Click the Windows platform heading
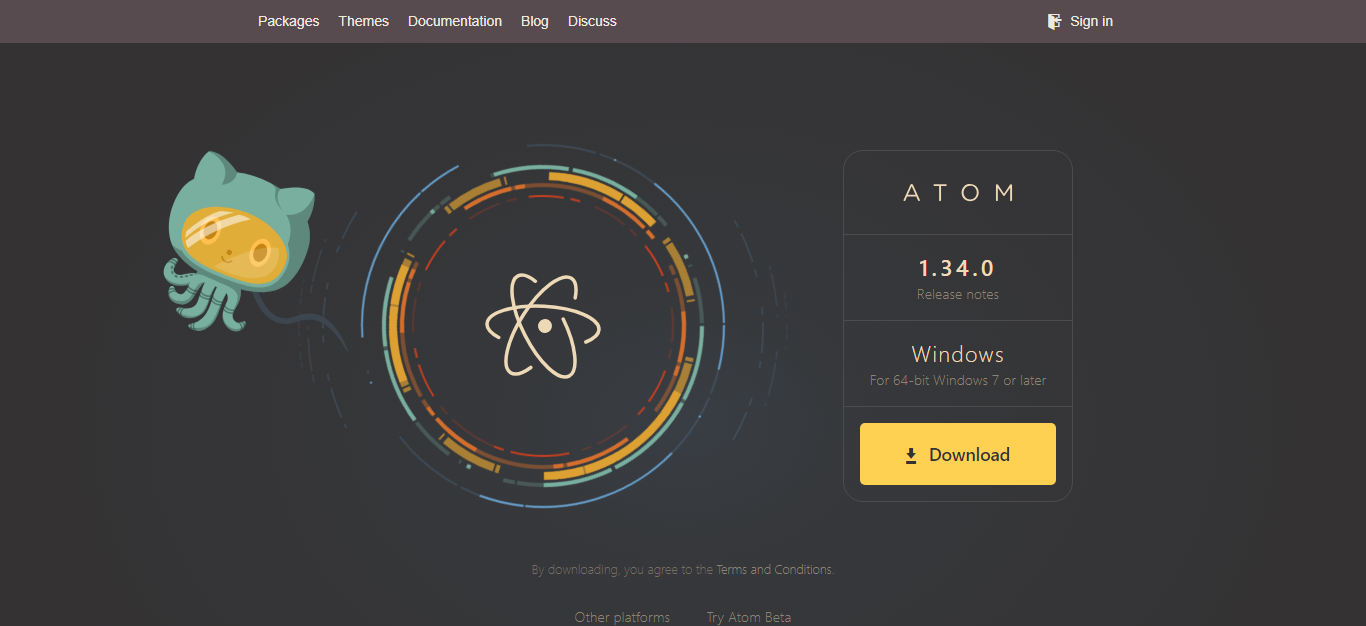 coord(958,354)
